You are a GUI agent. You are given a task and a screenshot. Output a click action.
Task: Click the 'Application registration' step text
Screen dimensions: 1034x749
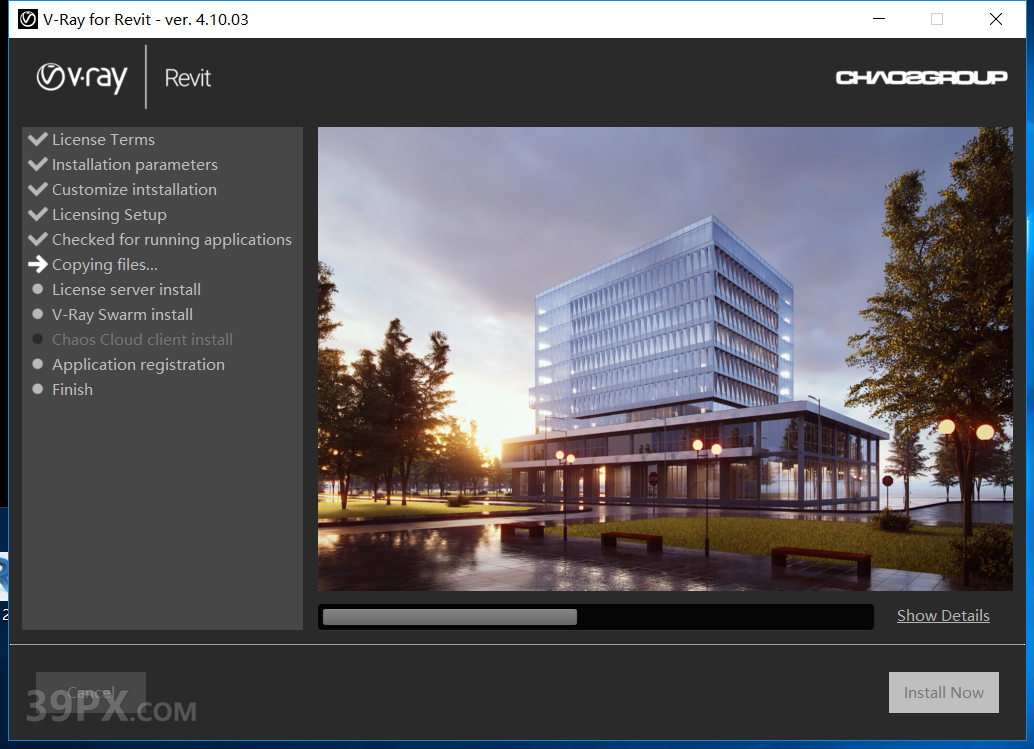click(x=138, y=365)
